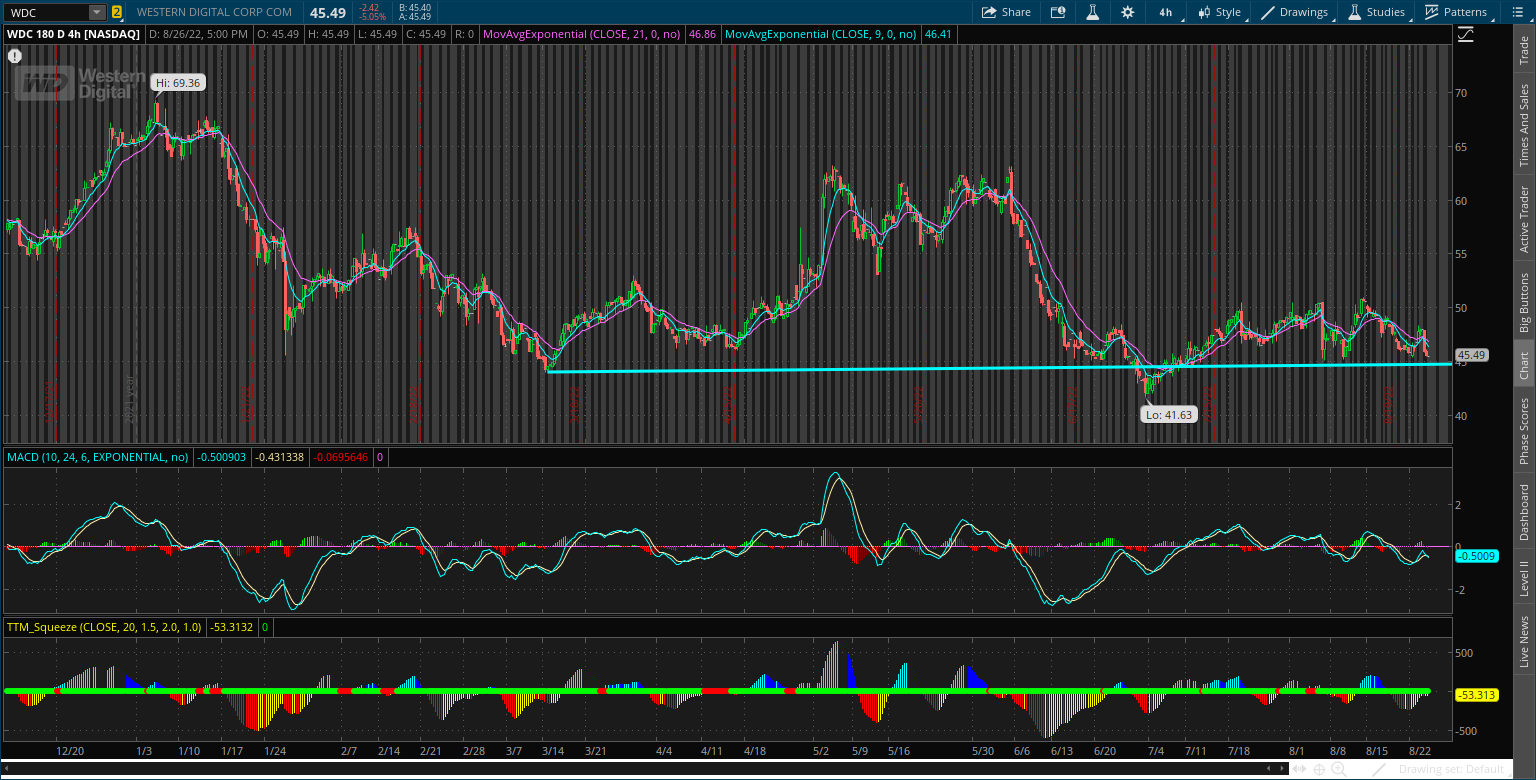Click the -0.431338 MACD signal value
1536x780 pixels.
[x=278, y=457]
